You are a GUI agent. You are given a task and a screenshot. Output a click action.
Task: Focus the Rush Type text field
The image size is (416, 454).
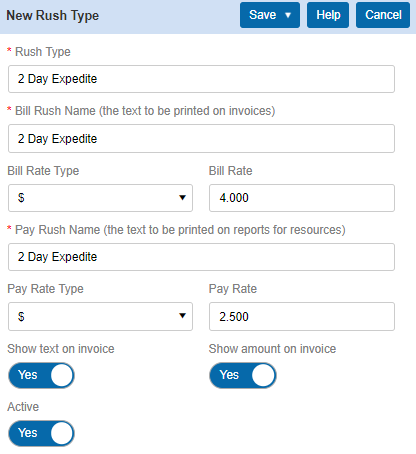tap(201, 79)
